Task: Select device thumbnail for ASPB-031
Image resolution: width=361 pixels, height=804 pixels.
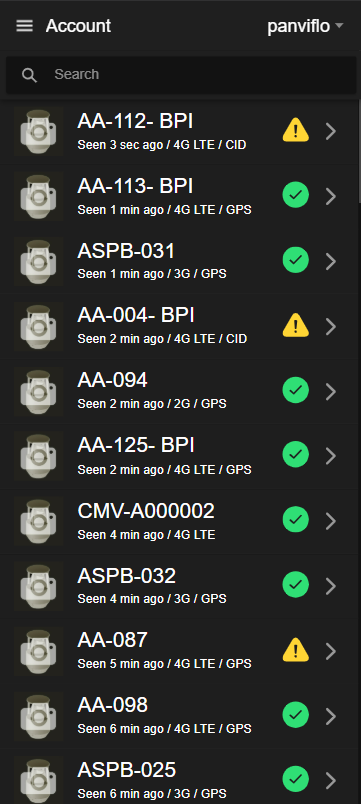Action: click(x=38, y=261)
